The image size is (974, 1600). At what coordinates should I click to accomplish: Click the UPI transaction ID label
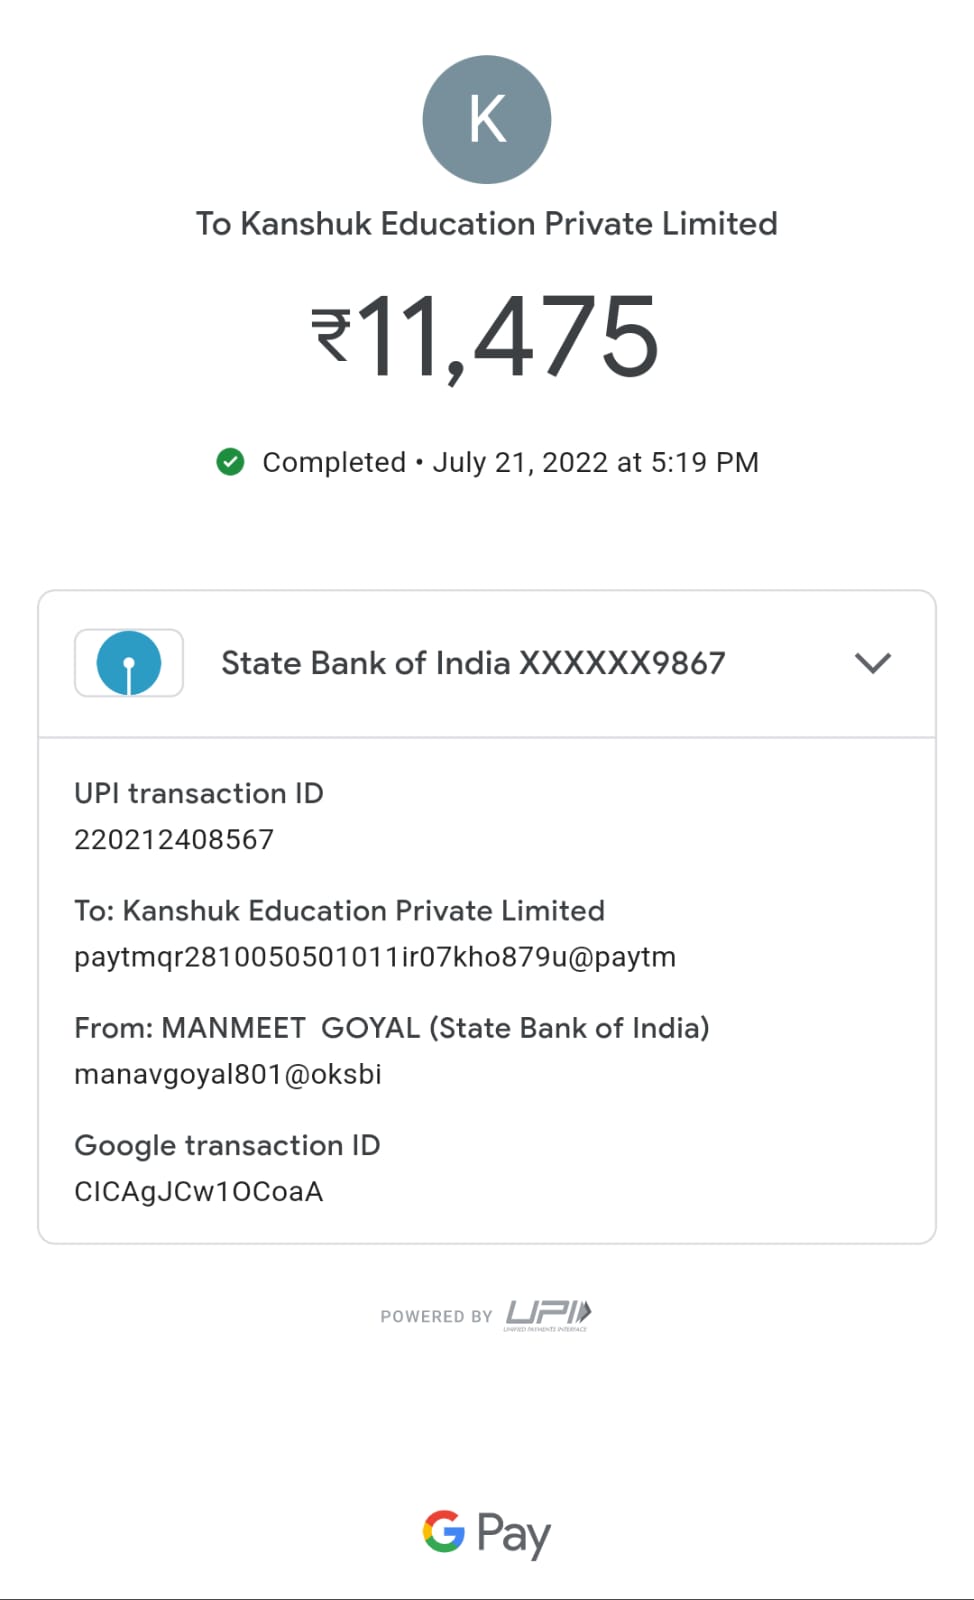(199, 793)
